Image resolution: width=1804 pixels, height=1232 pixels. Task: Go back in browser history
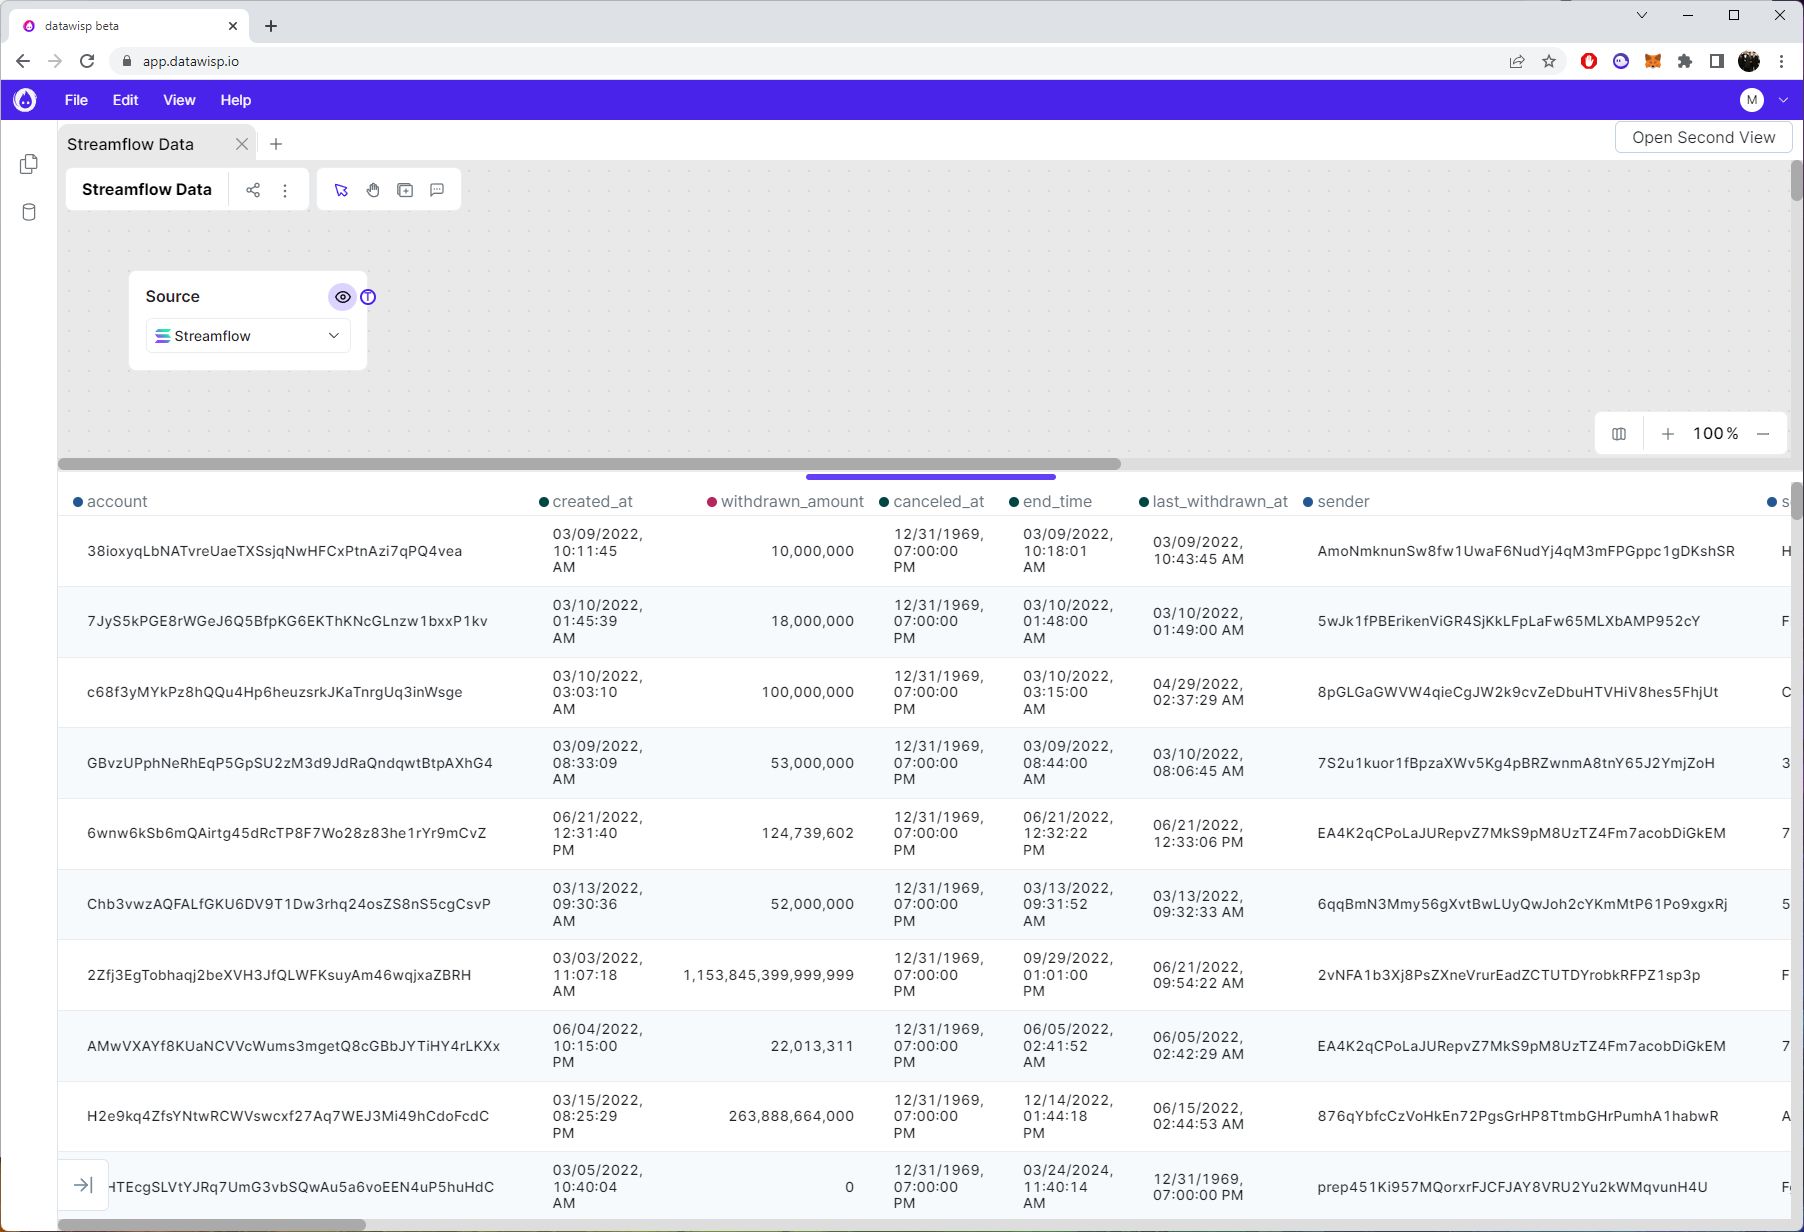(23, 61)
